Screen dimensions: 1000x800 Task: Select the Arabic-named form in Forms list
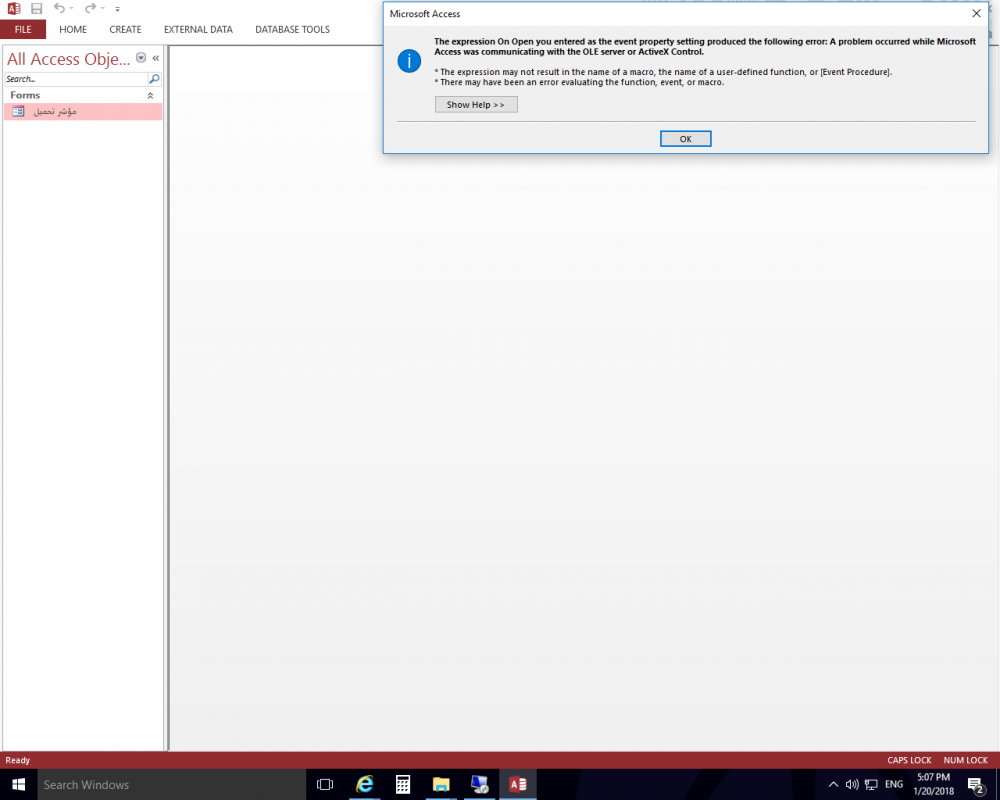[83, 112]
